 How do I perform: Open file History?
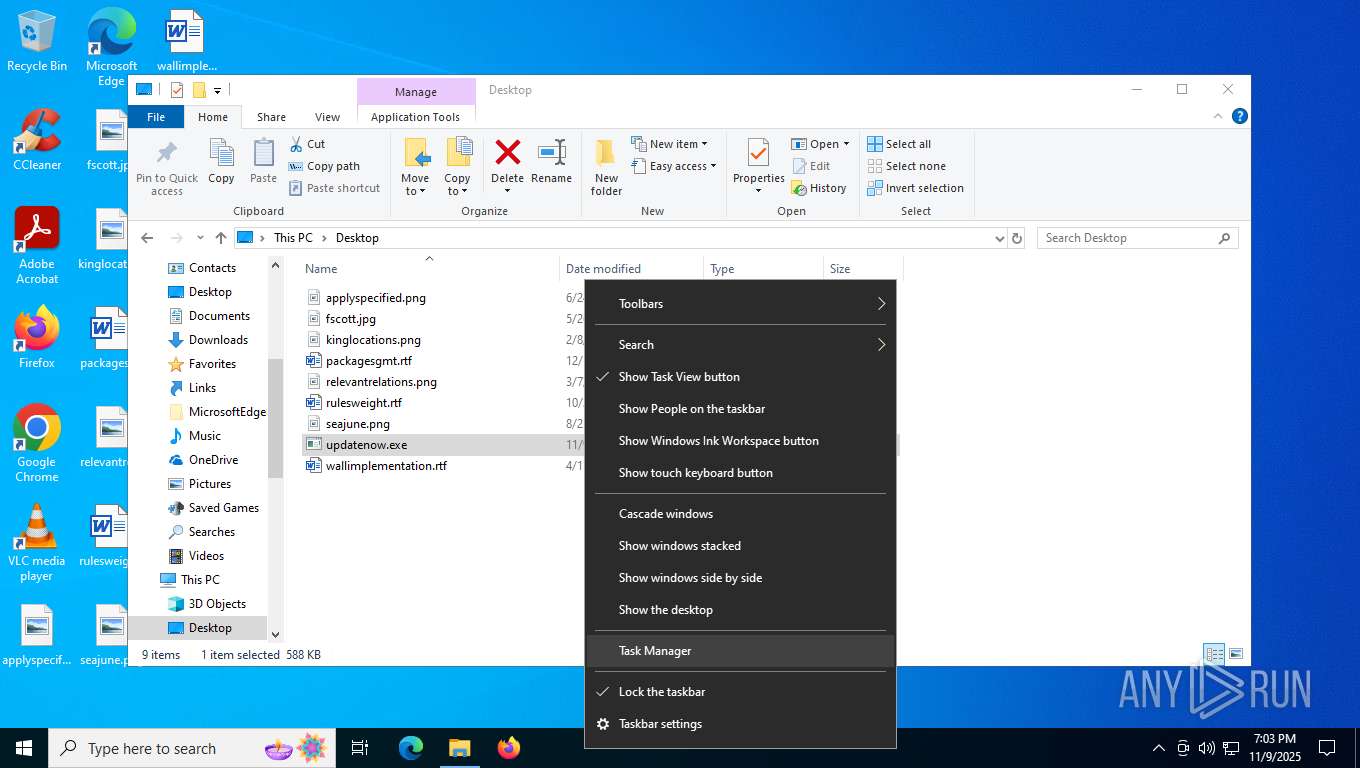pos(819,188)
